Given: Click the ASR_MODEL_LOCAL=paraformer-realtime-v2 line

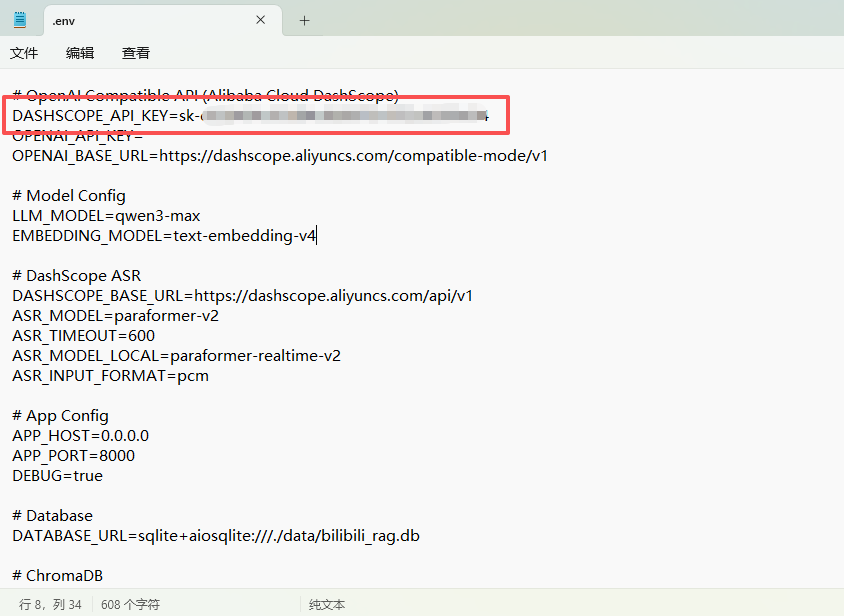Looking at the screenshot, I should pyautogui.click(x=177, y=355).
